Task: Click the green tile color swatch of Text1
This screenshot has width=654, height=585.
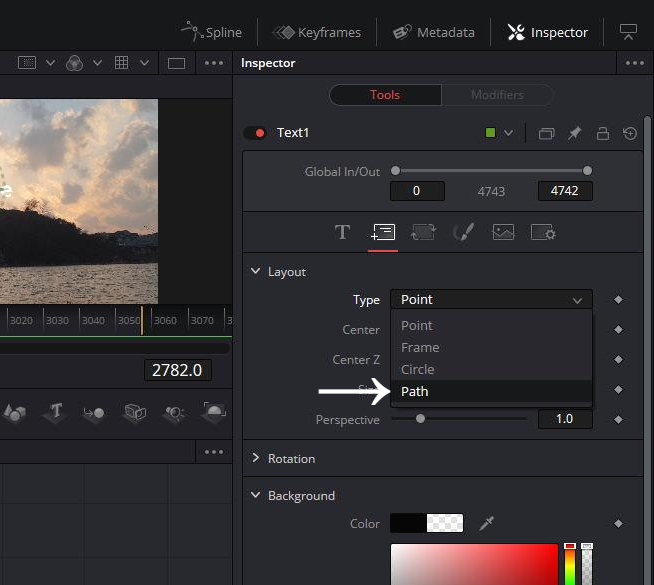Action: [490, 133]
